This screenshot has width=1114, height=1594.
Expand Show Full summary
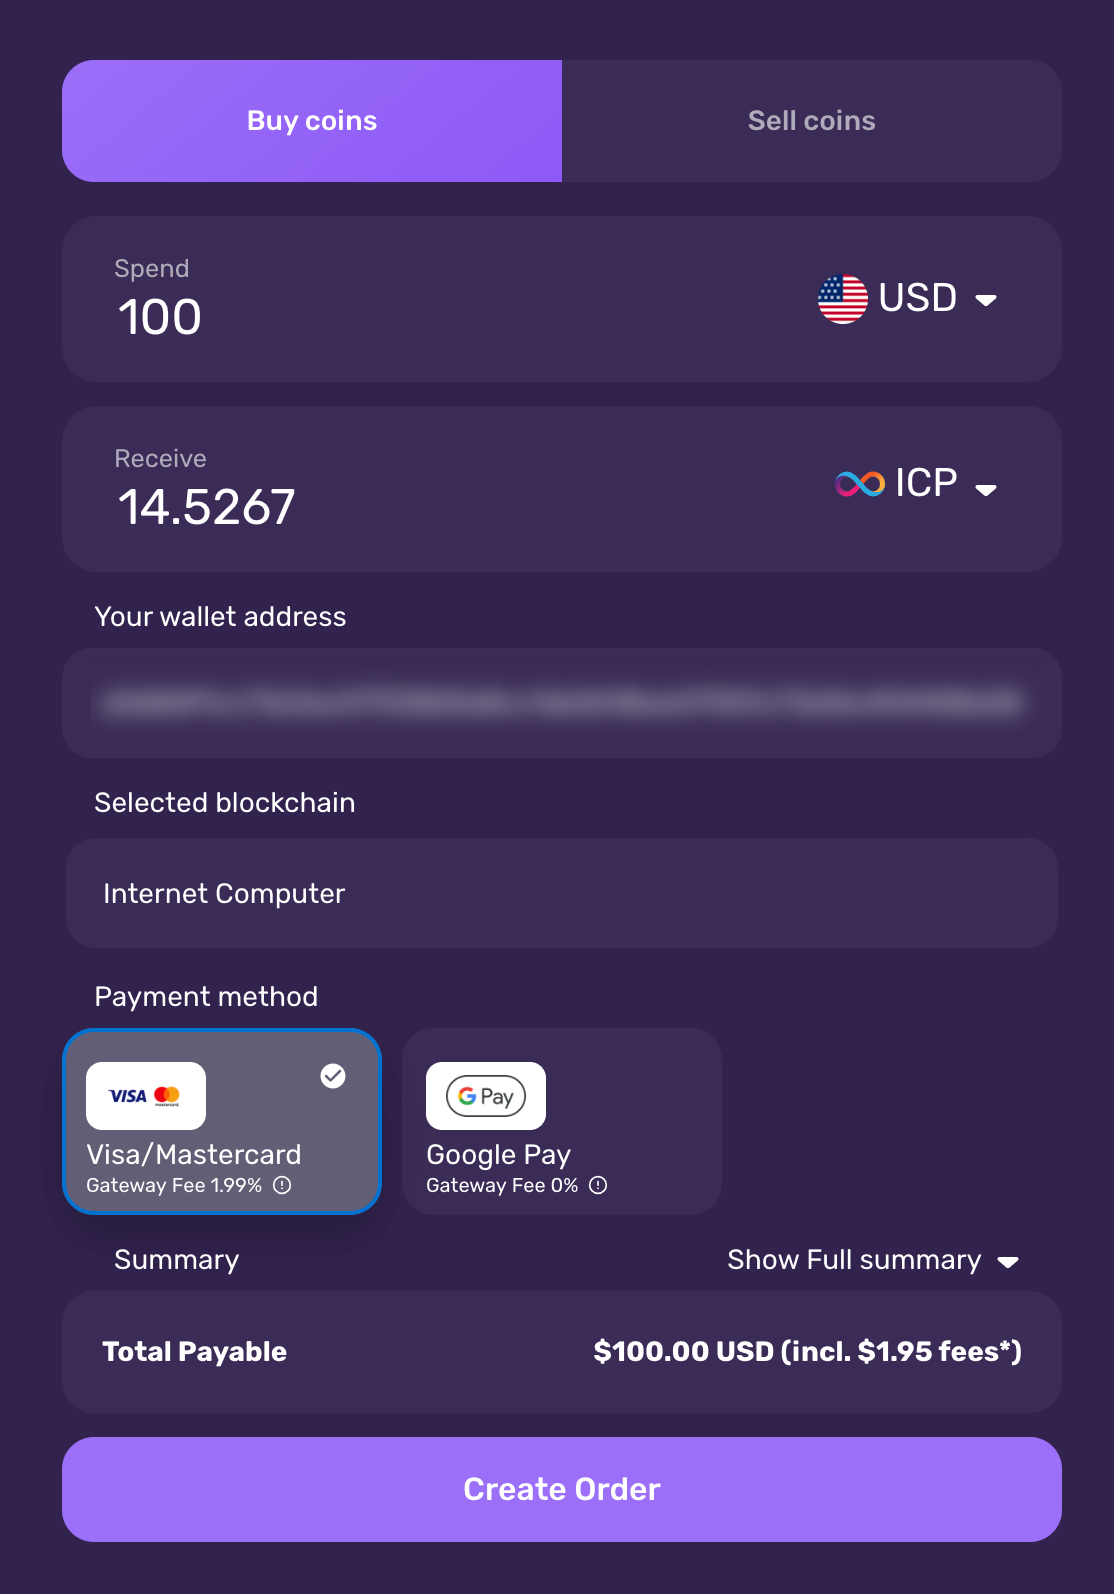coord(872,1260)
